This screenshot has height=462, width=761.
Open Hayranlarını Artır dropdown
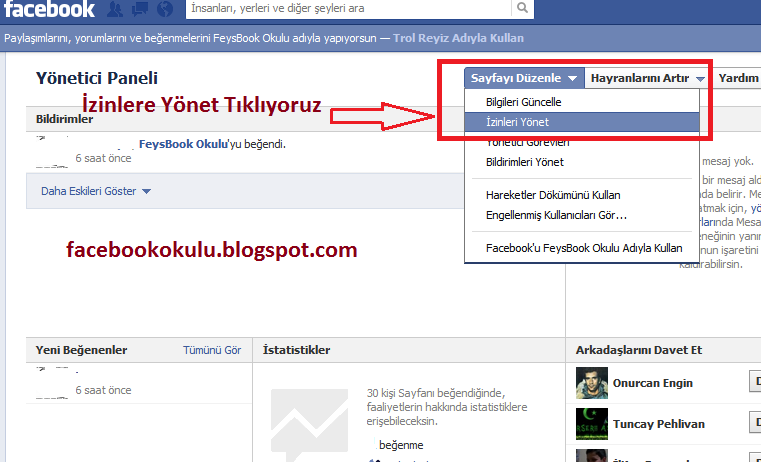tap(647, 78)
